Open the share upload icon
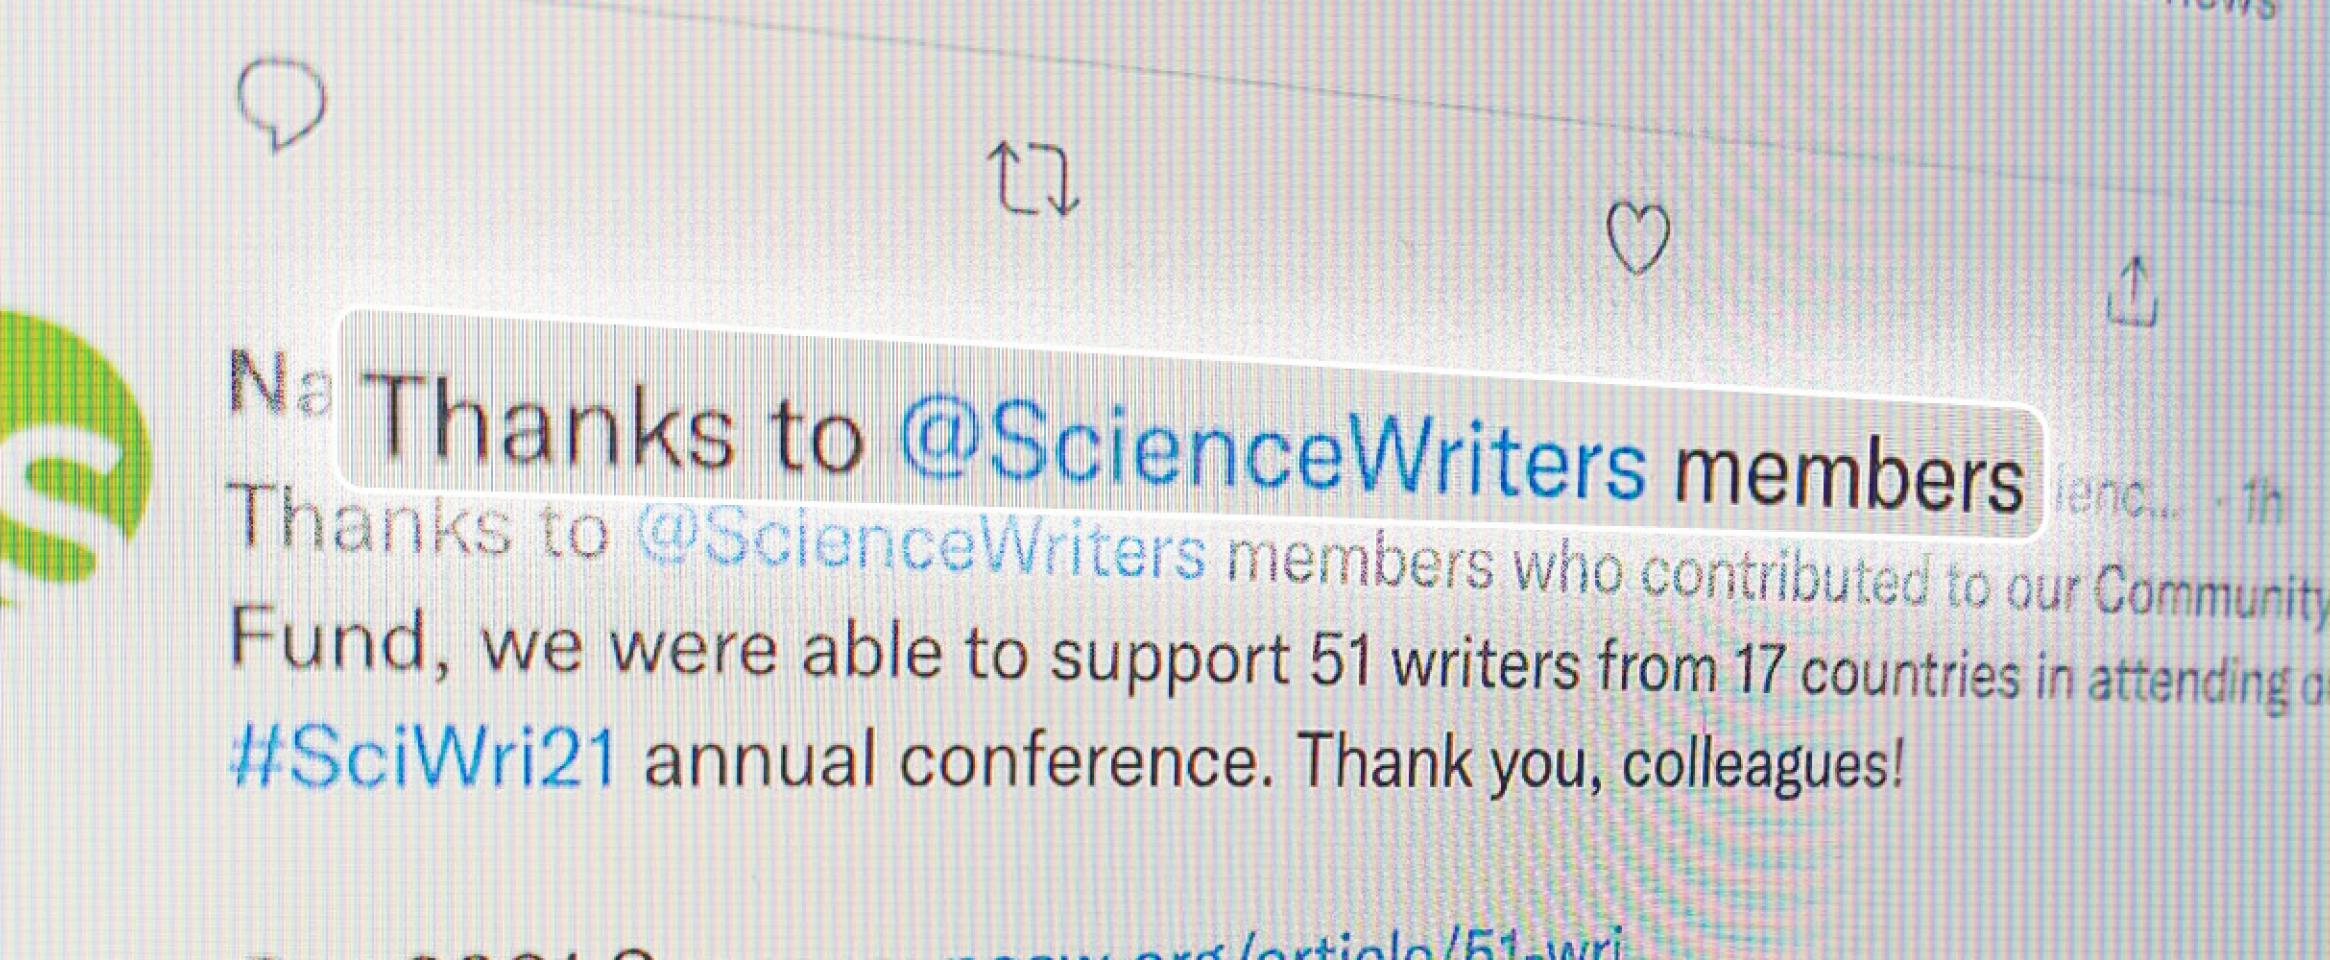The image size is (2330, 960). coord(2132,291)
